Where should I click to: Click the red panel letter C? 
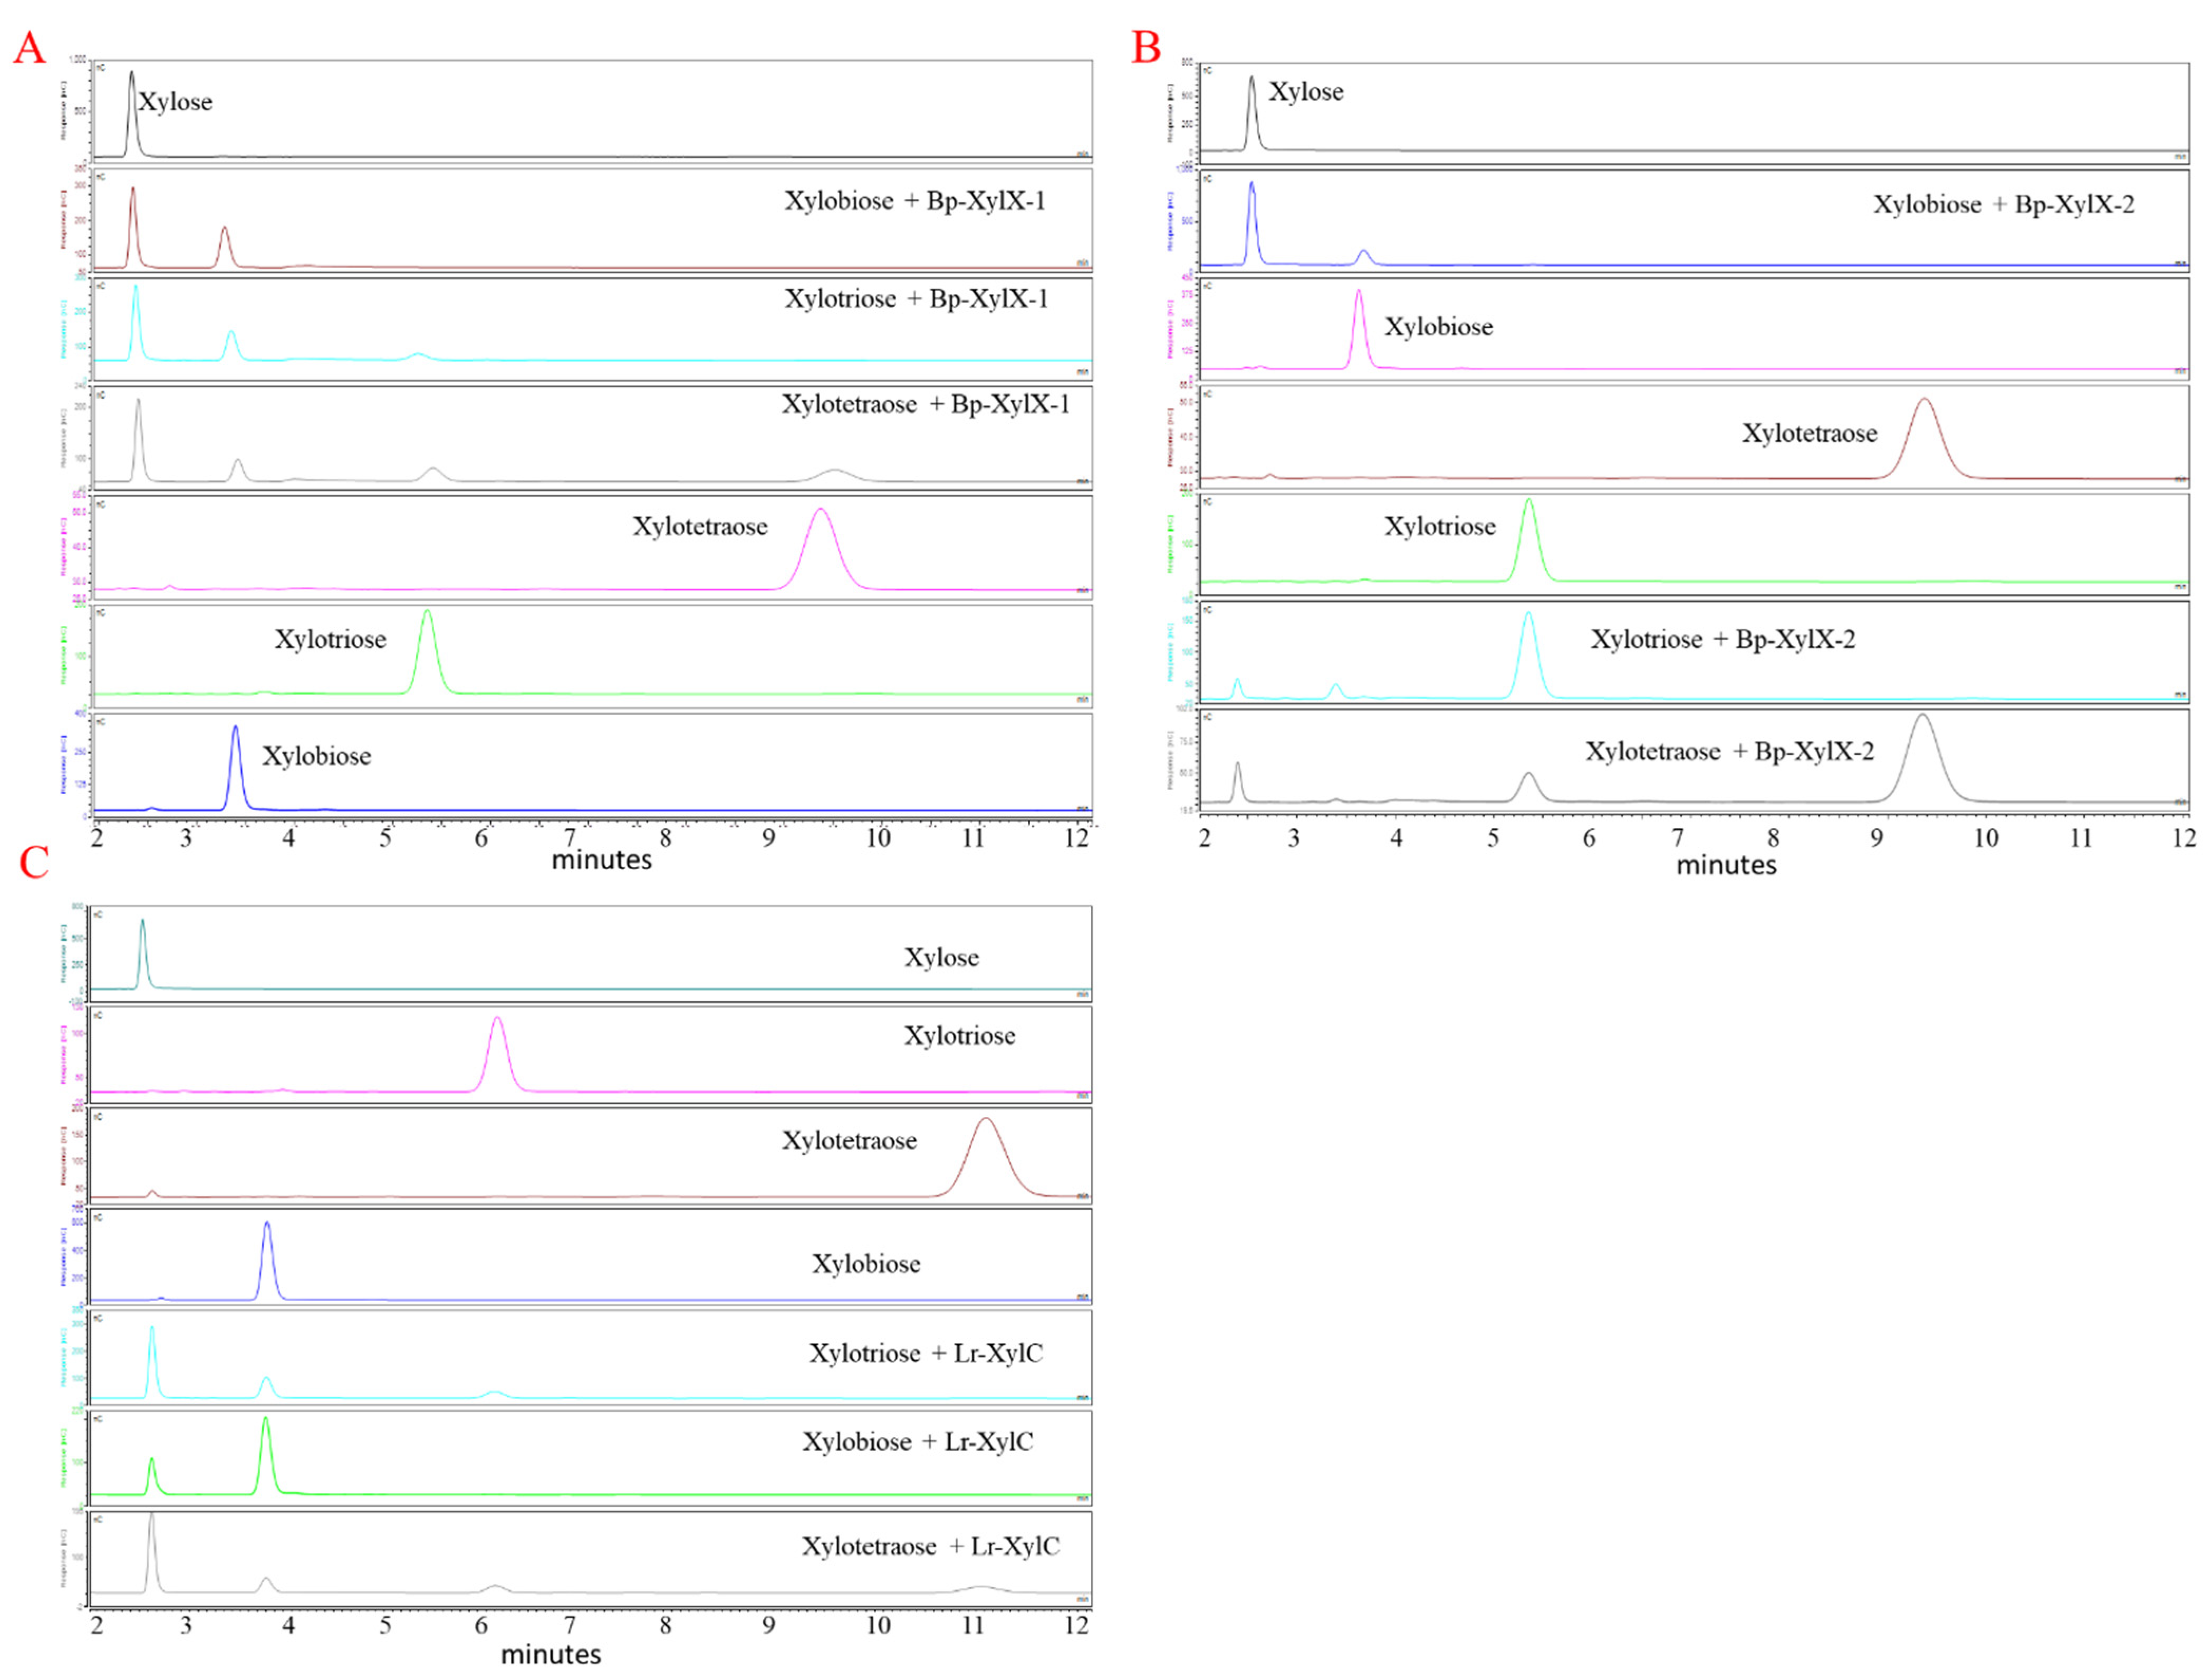point(34,862)
